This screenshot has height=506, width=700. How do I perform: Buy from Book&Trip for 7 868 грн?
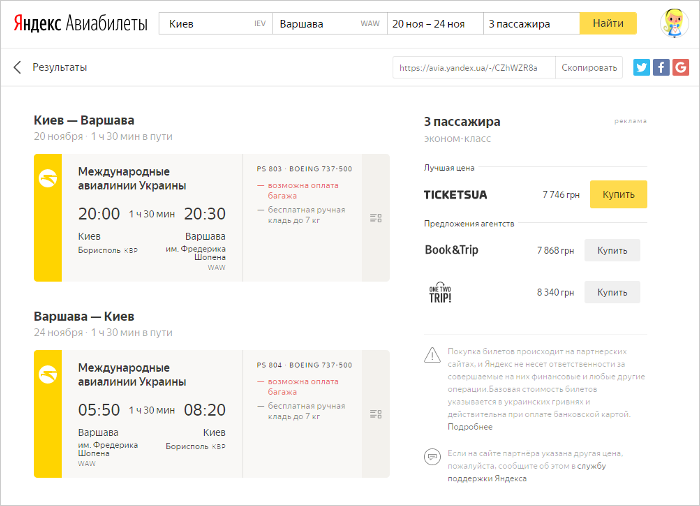point(612,251)
